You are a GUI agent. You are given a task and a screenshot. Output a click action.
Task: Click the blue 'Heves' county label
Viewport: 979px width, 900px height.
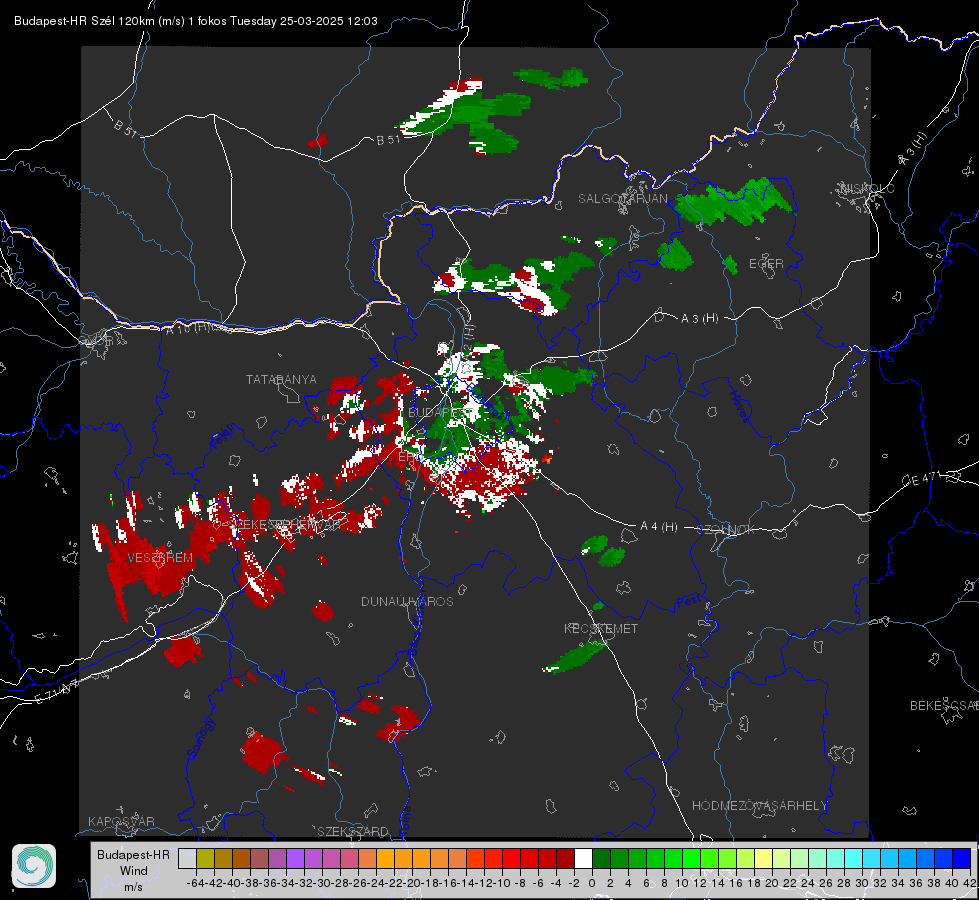(x=739, y=405)
